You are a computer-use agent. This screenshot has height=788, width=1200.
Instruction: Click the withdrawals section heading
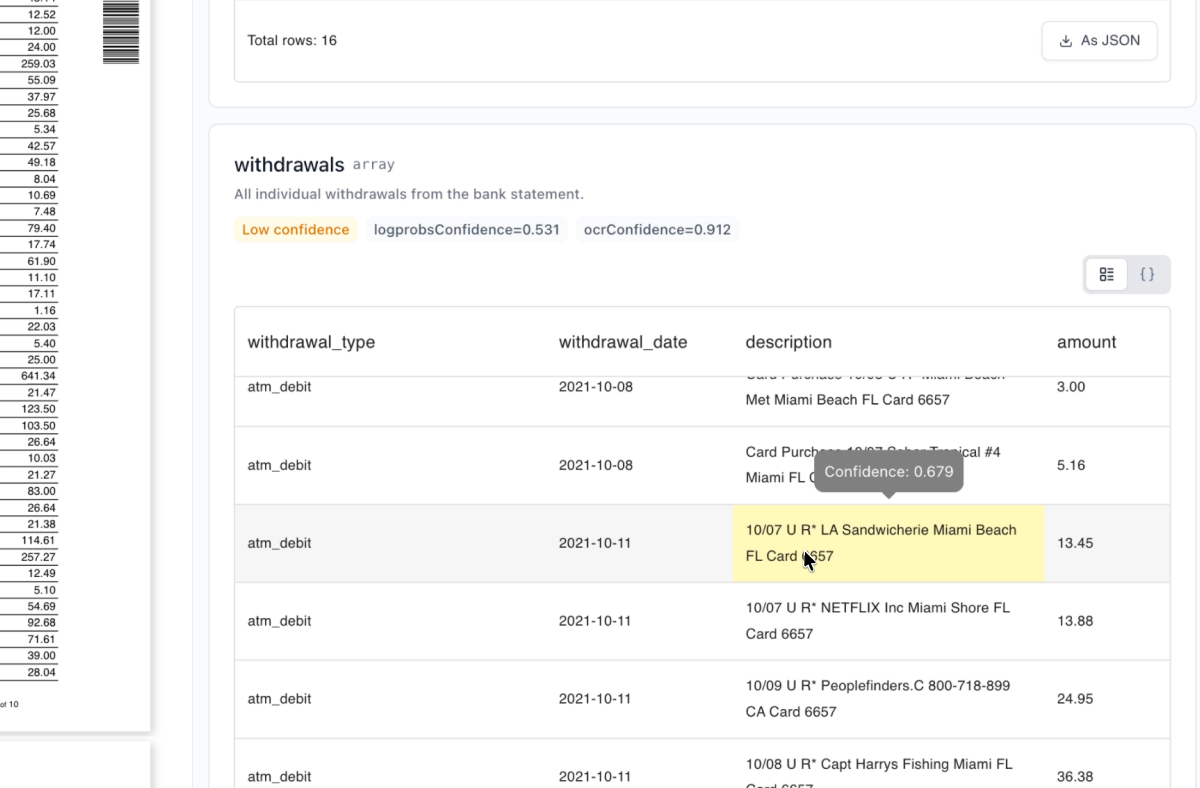289,165
